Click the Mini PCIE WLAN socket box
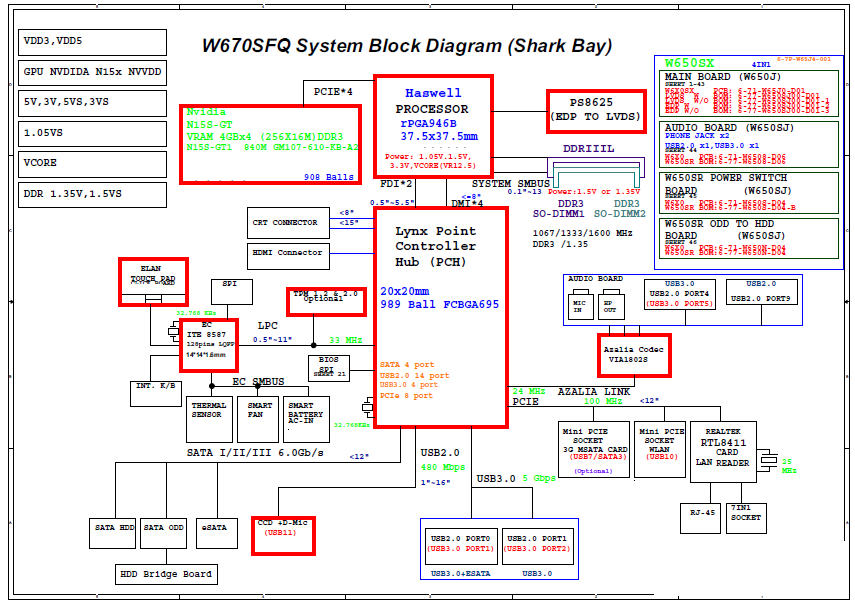The image size is (855, 605). [660, 449]
